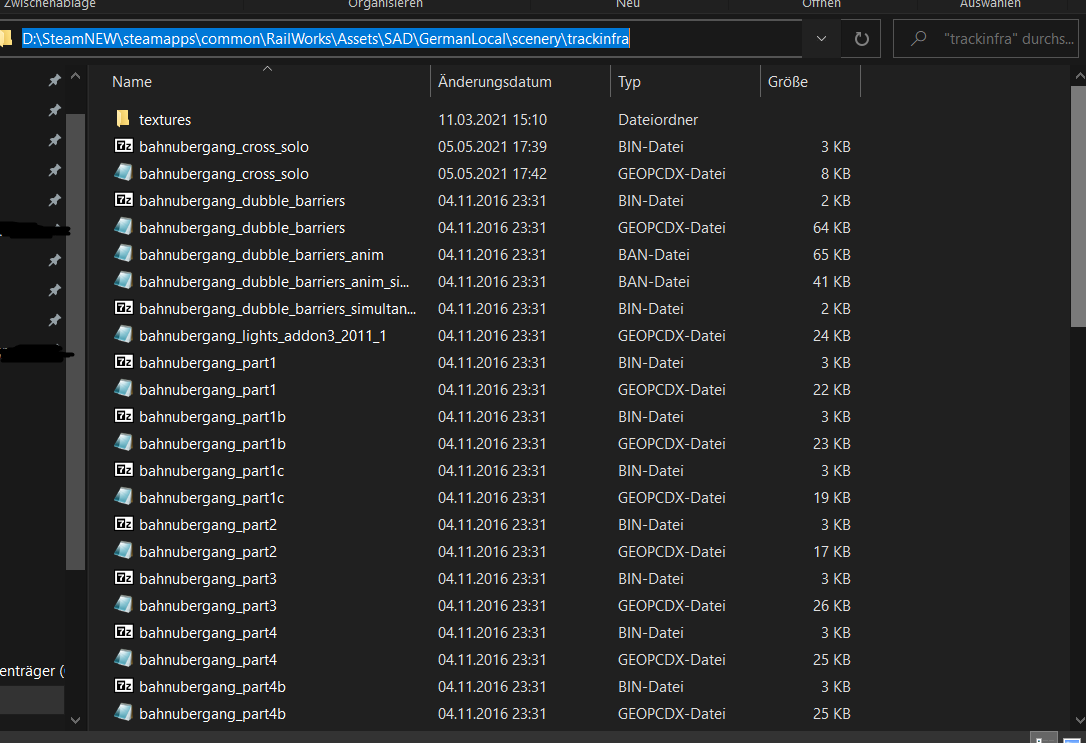Sort files by the Typ column header

click(x=630, y=82)
